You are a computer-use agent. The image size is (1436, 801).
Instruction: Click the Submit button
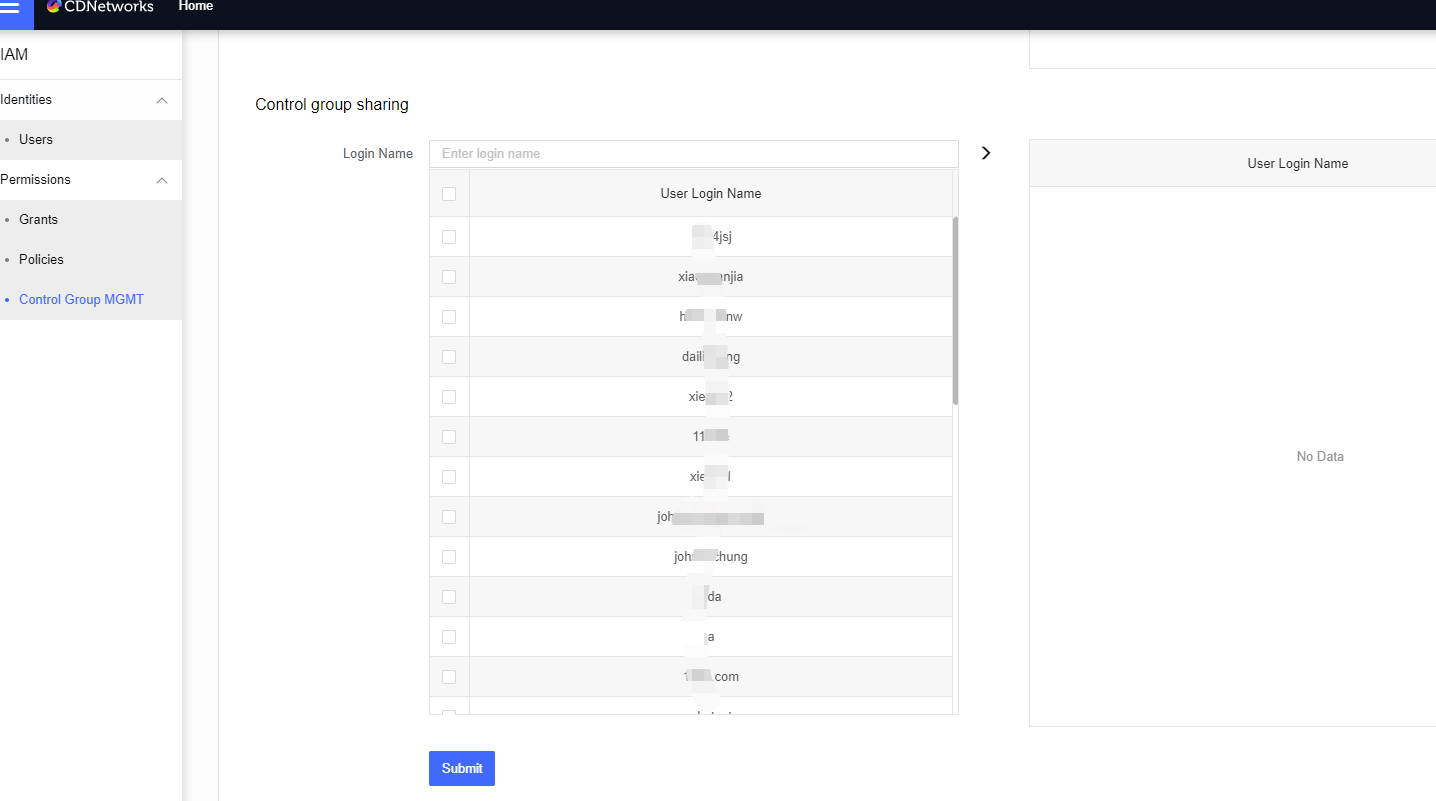click(461, 768)
